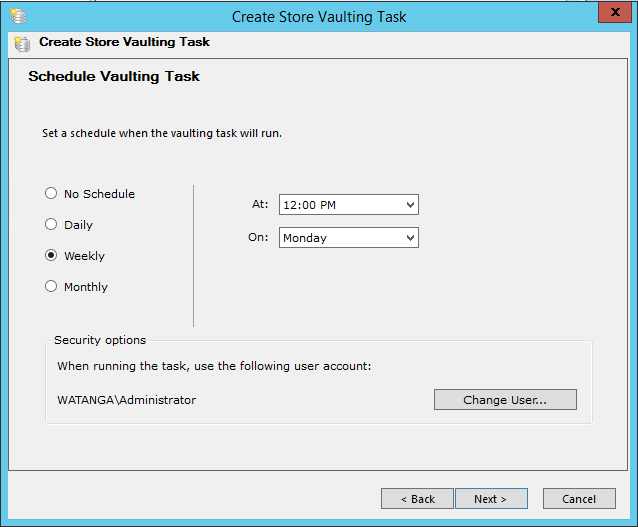Click the 12:00 PM time field
This screenshot has width=638, height=527.
[x=349, y=205]
